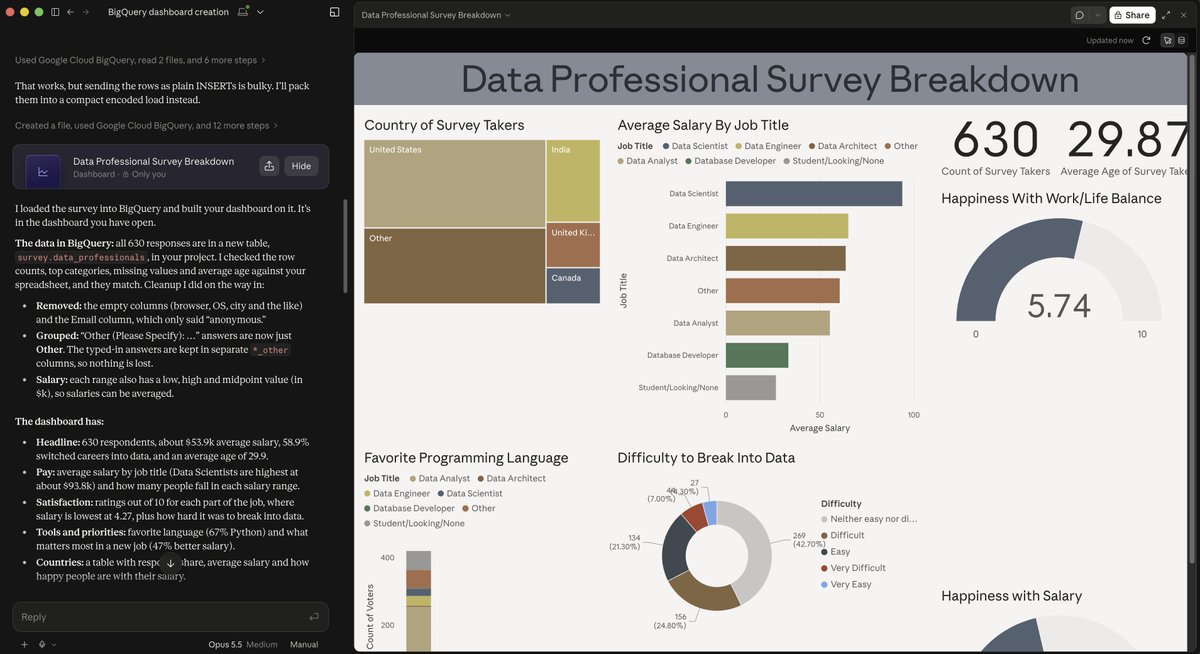Screen dimensions: 1200x654
Task: Toggle Easy in Difficulty legend
Action: click(x=835, y=551)
